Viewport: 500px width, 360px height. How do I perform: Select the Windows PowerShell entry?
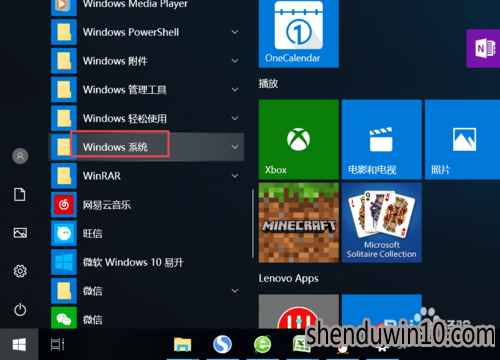pos(147,32)
